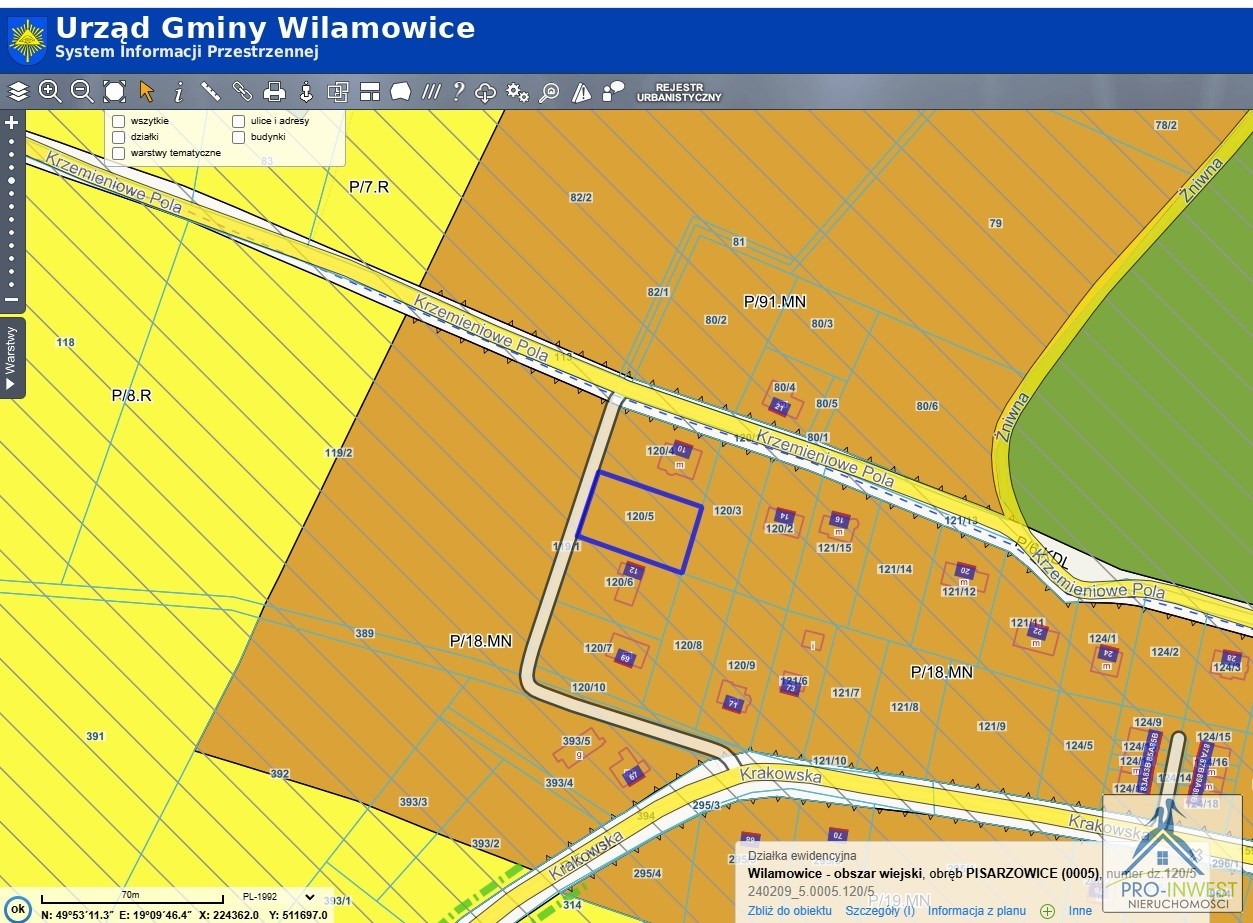Check the 'budynki' checkbox

point(239,137)
